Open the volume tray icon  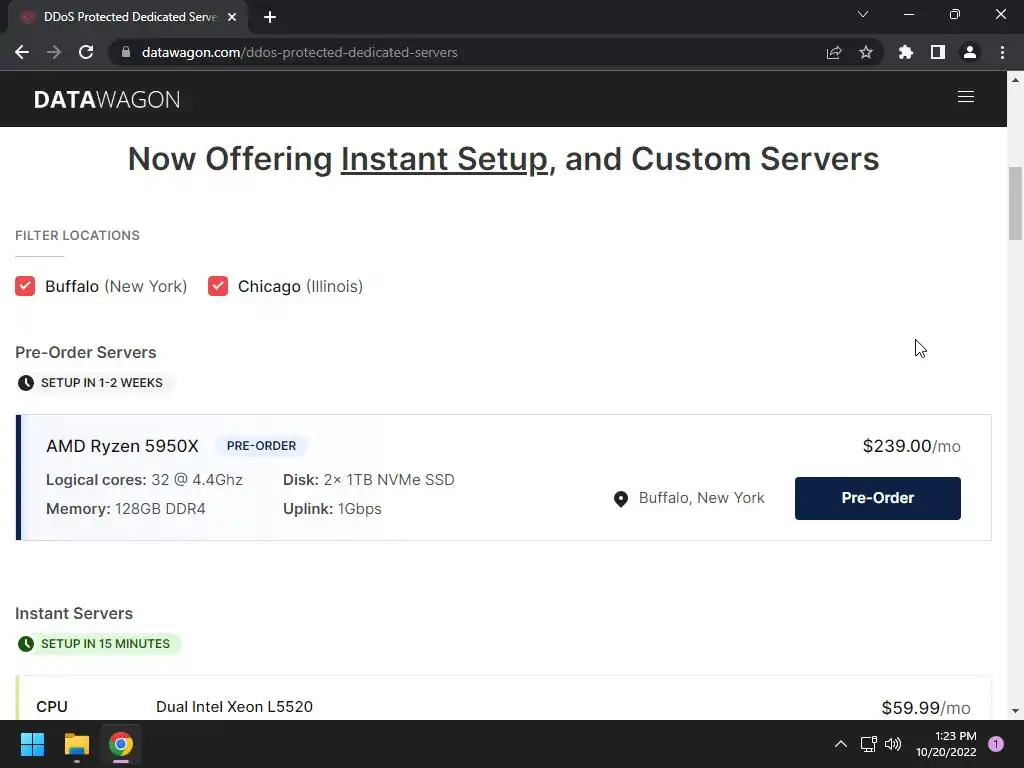pyautogui.click(x=893, y=744)
